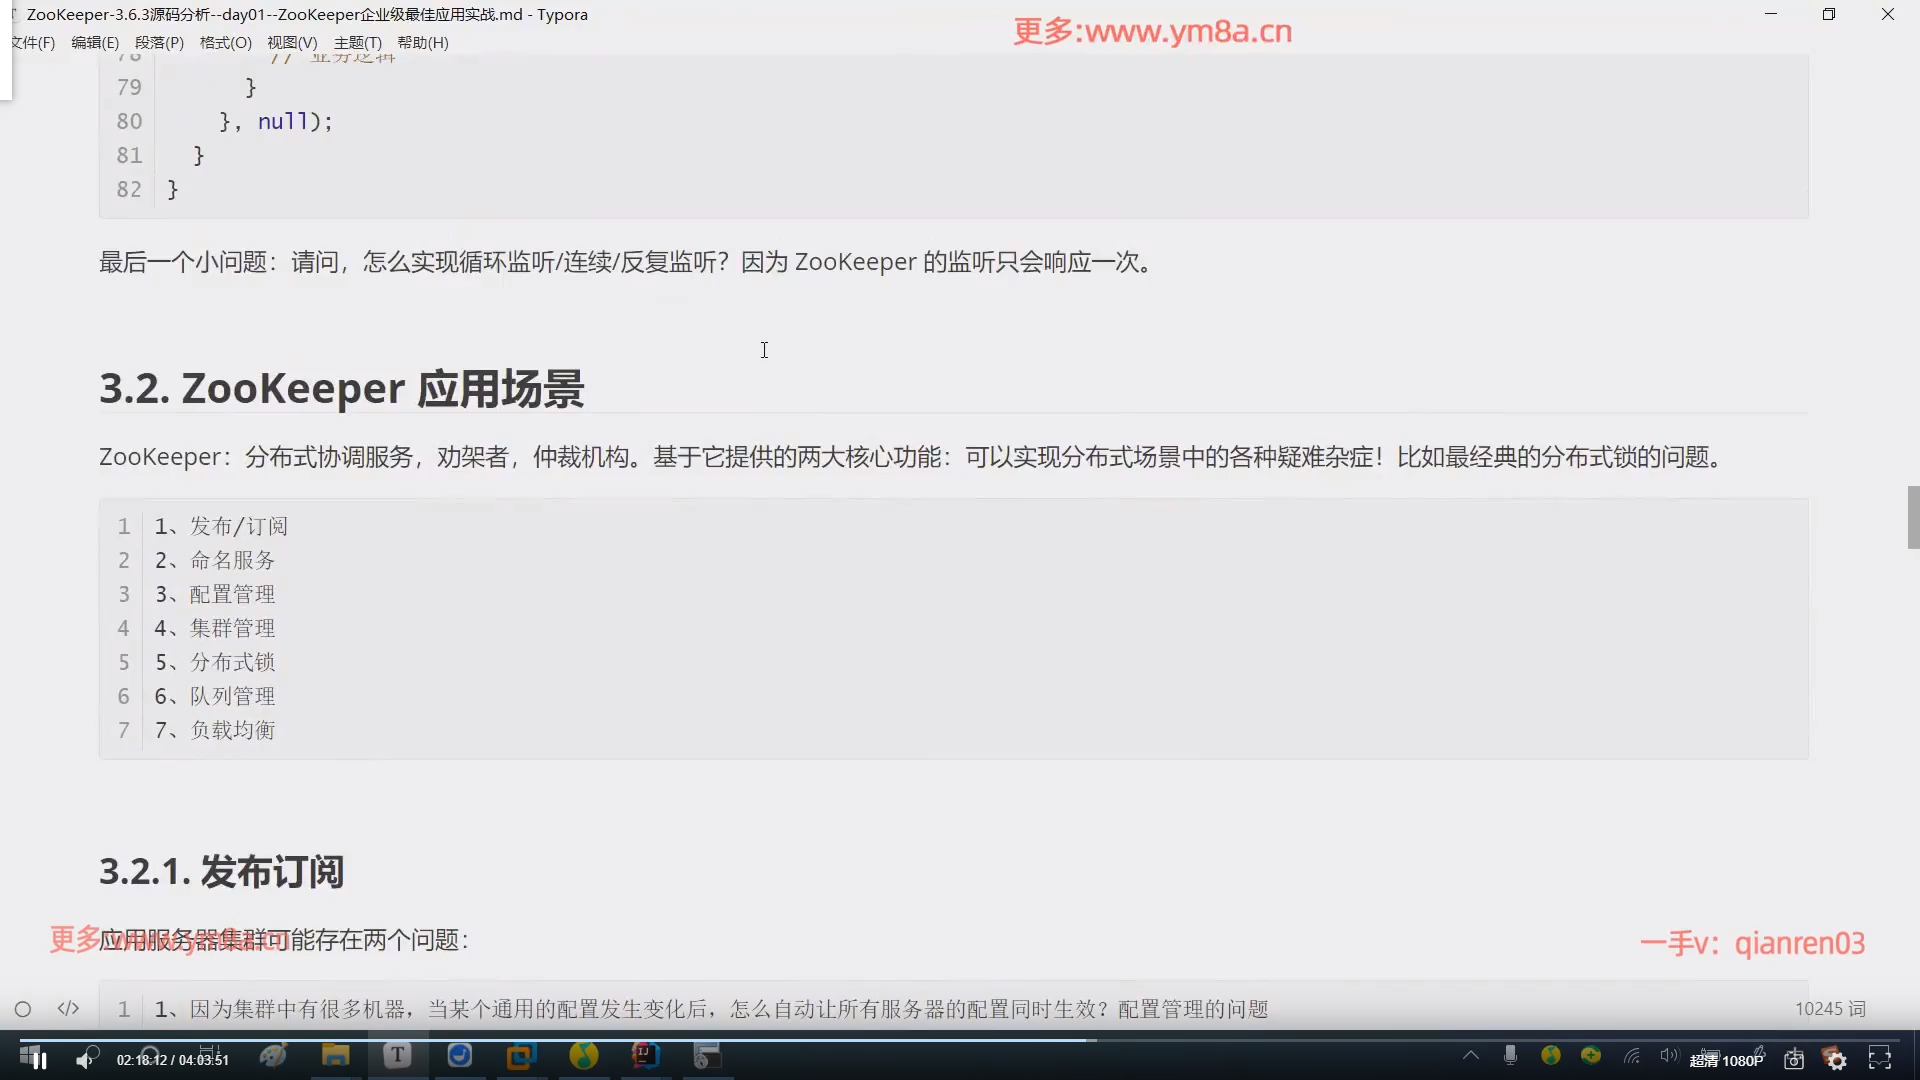Open the 主题(T) theme menu
Image resolution: width=1920 pixels, height=1080 pixels.
point(357,43)
